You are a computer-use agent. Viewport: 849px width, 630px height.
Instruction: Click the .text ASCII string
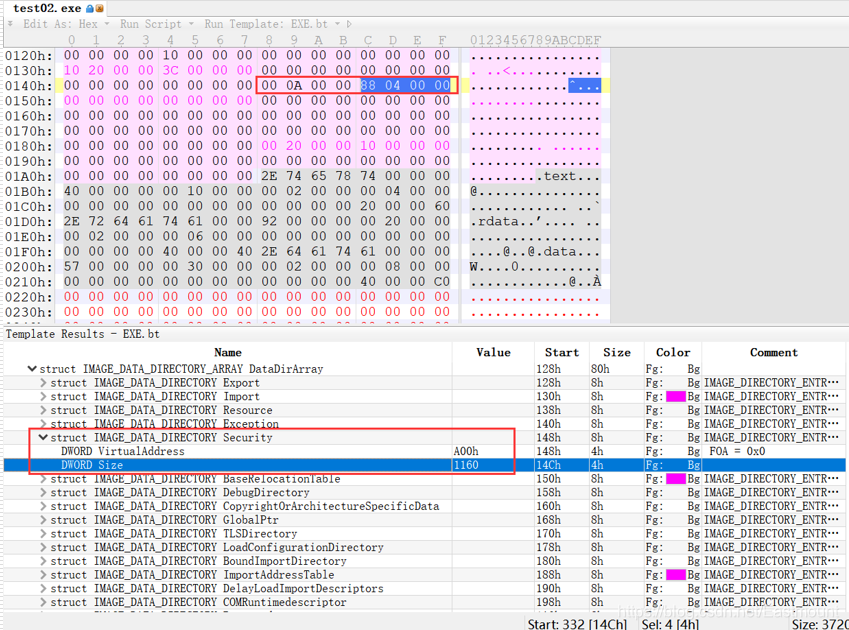[556, 176]
